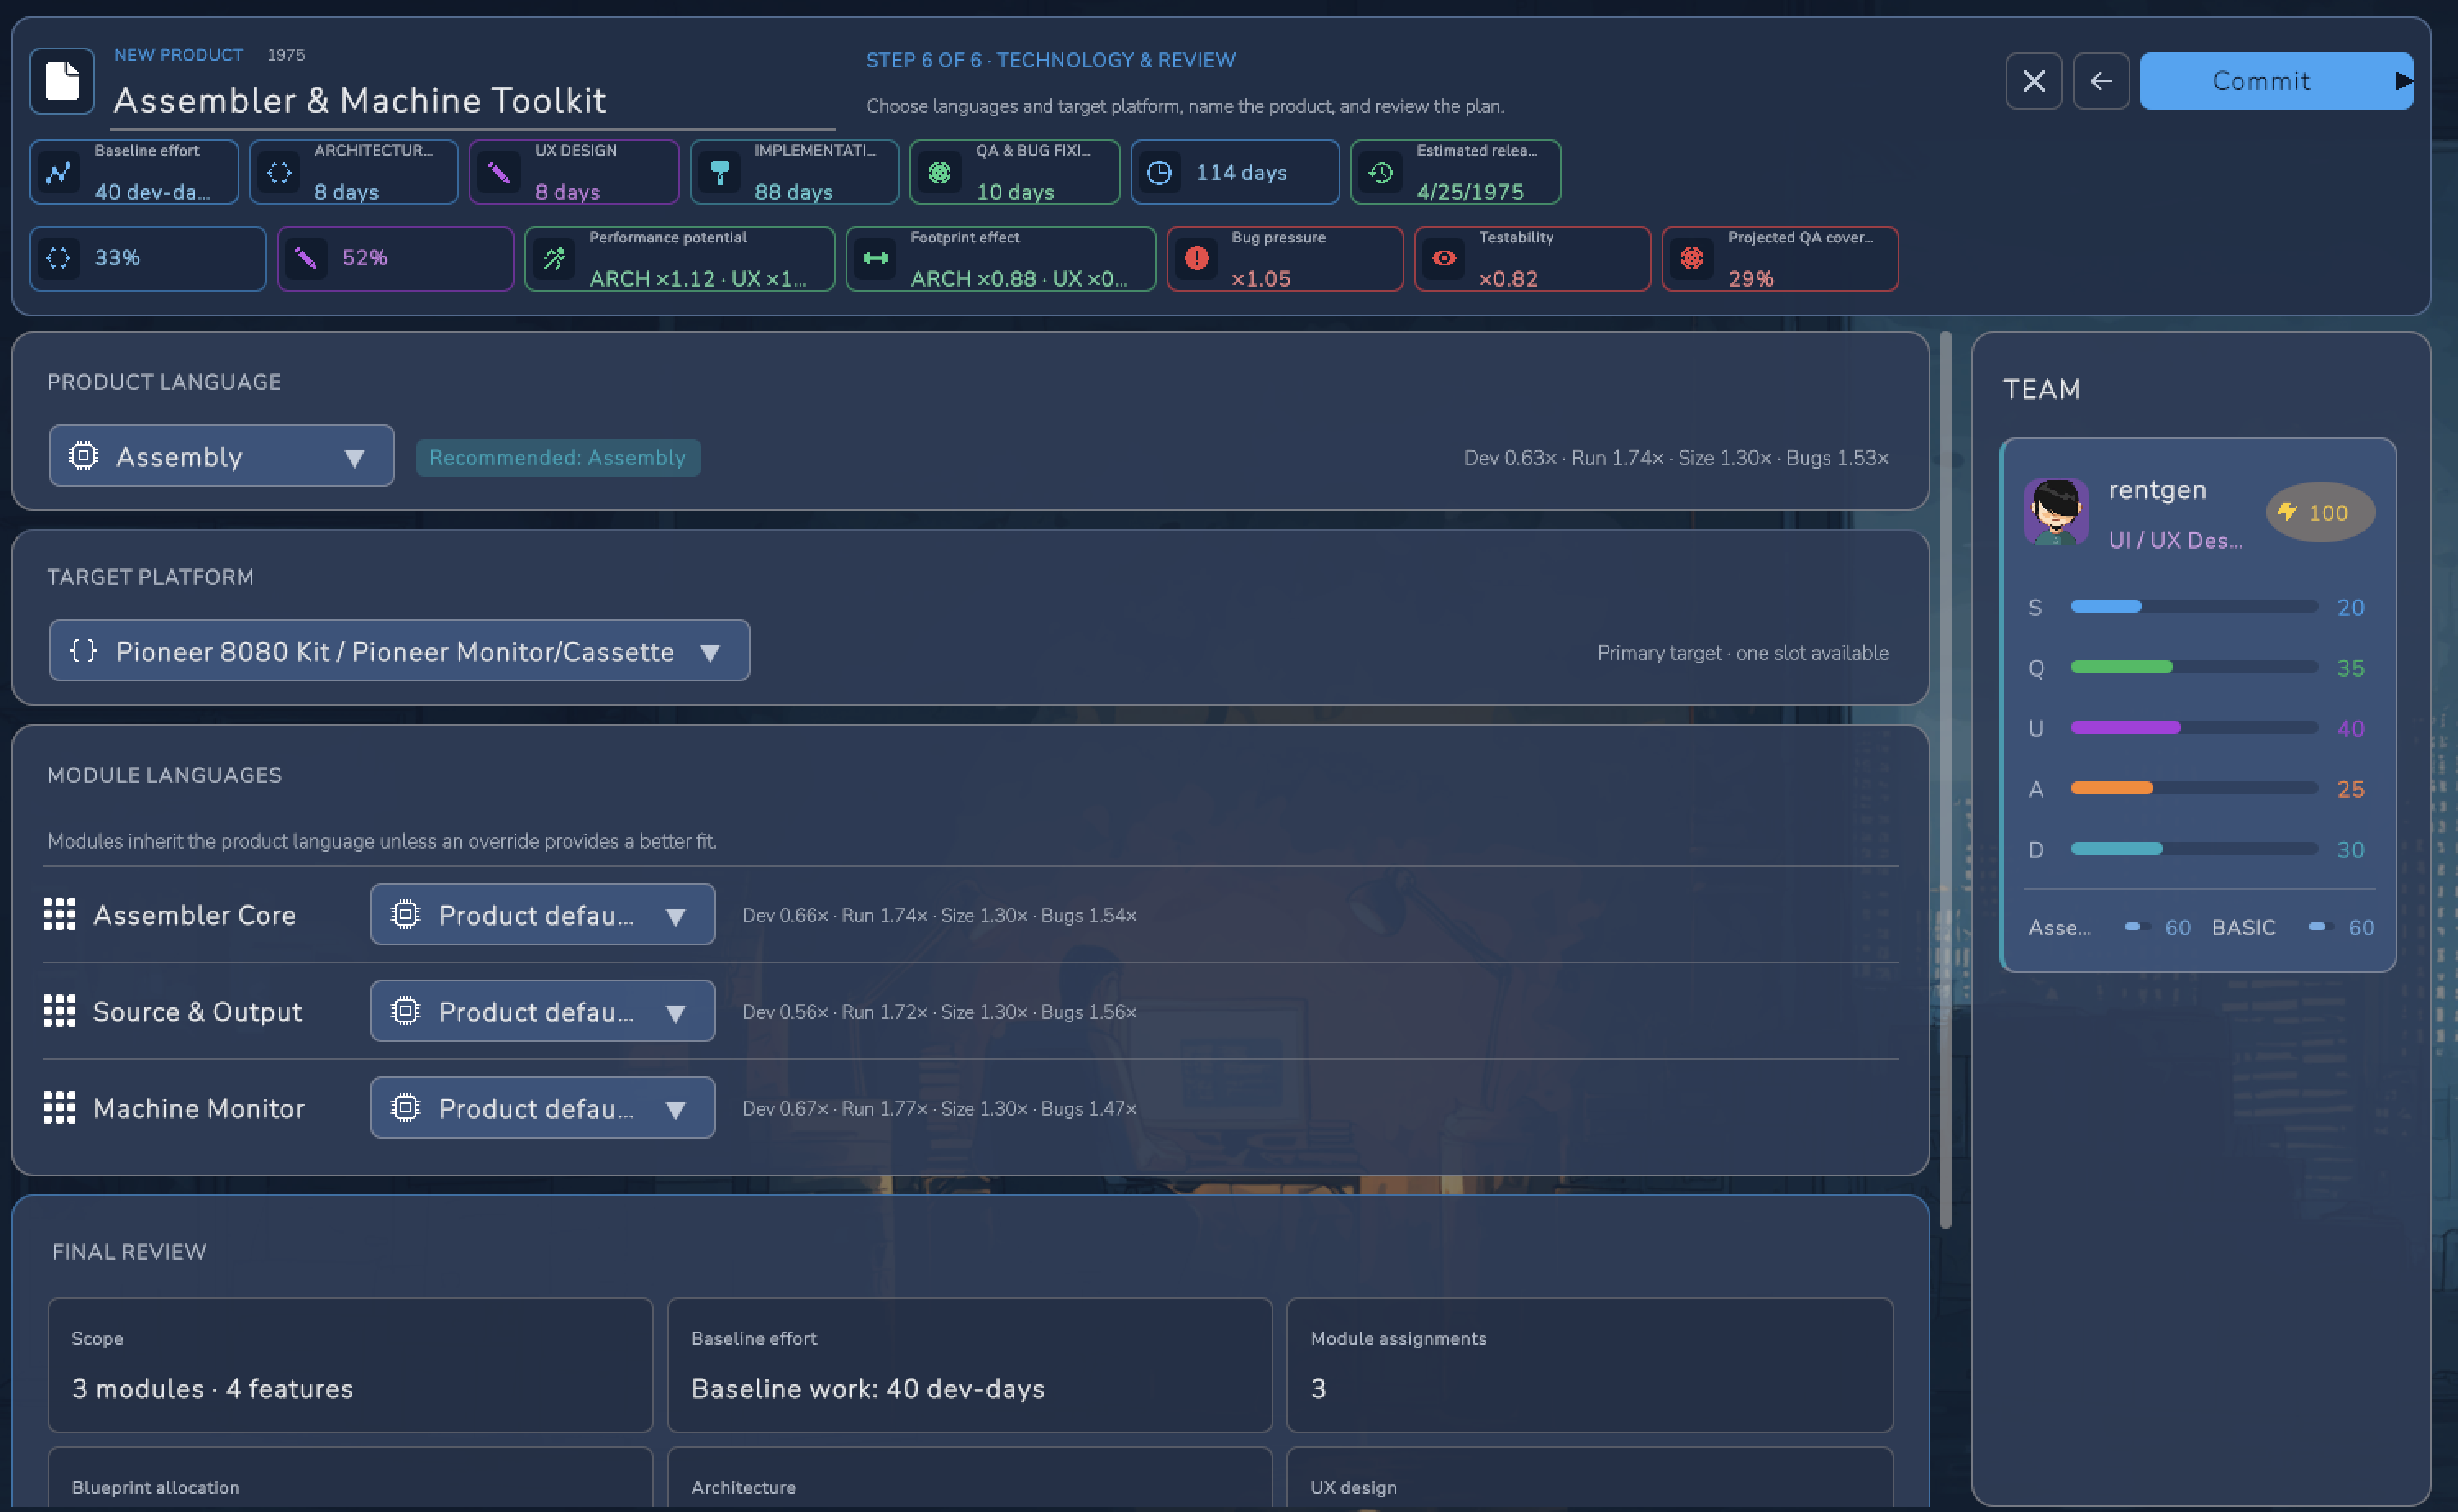Click Primary target · one slot available text
The height and width of the screenshot is (1512, 2458).
click(x=1743, y=653)
